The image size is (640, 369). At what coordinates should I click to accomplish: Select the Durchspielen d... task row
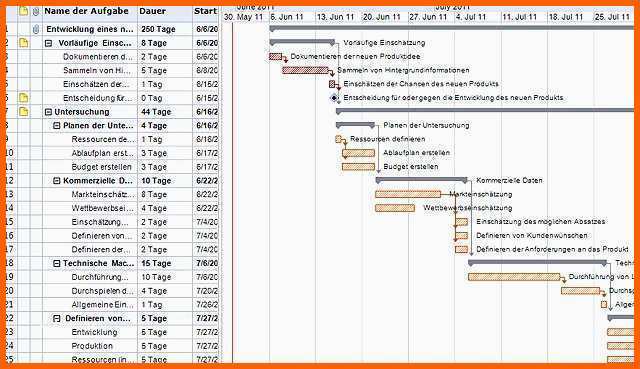[x=102, y=291]
